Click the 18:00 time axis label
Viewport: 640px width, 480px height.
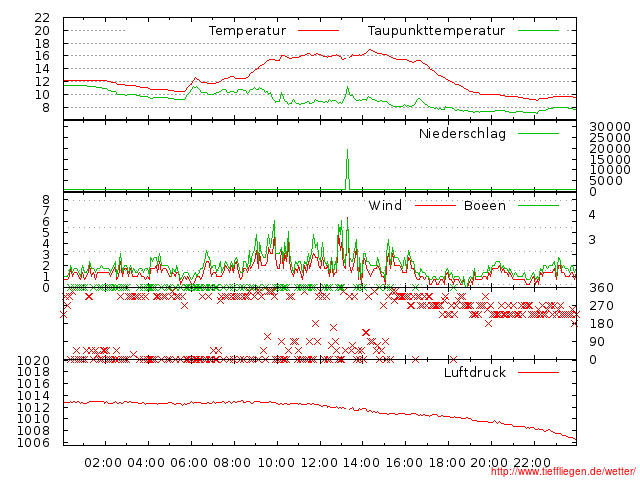[447, 463]
